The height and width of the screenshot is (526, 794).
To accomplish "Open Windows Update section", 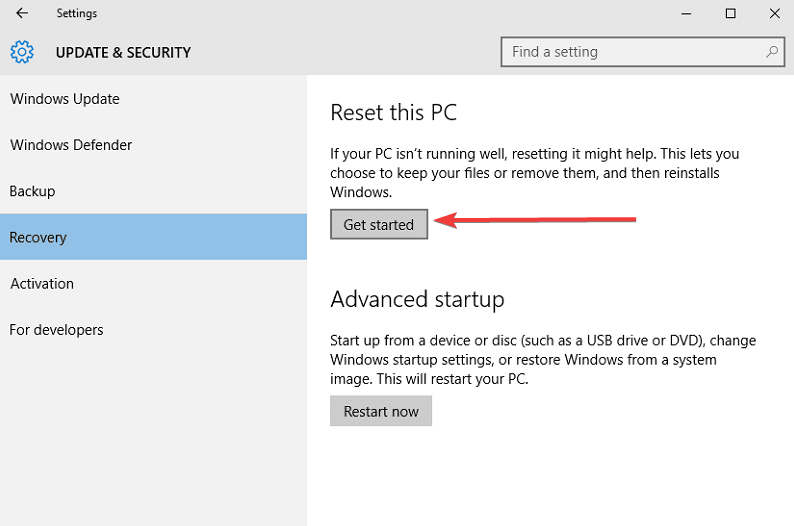I will pyautogui.click(x=153, y=99).
